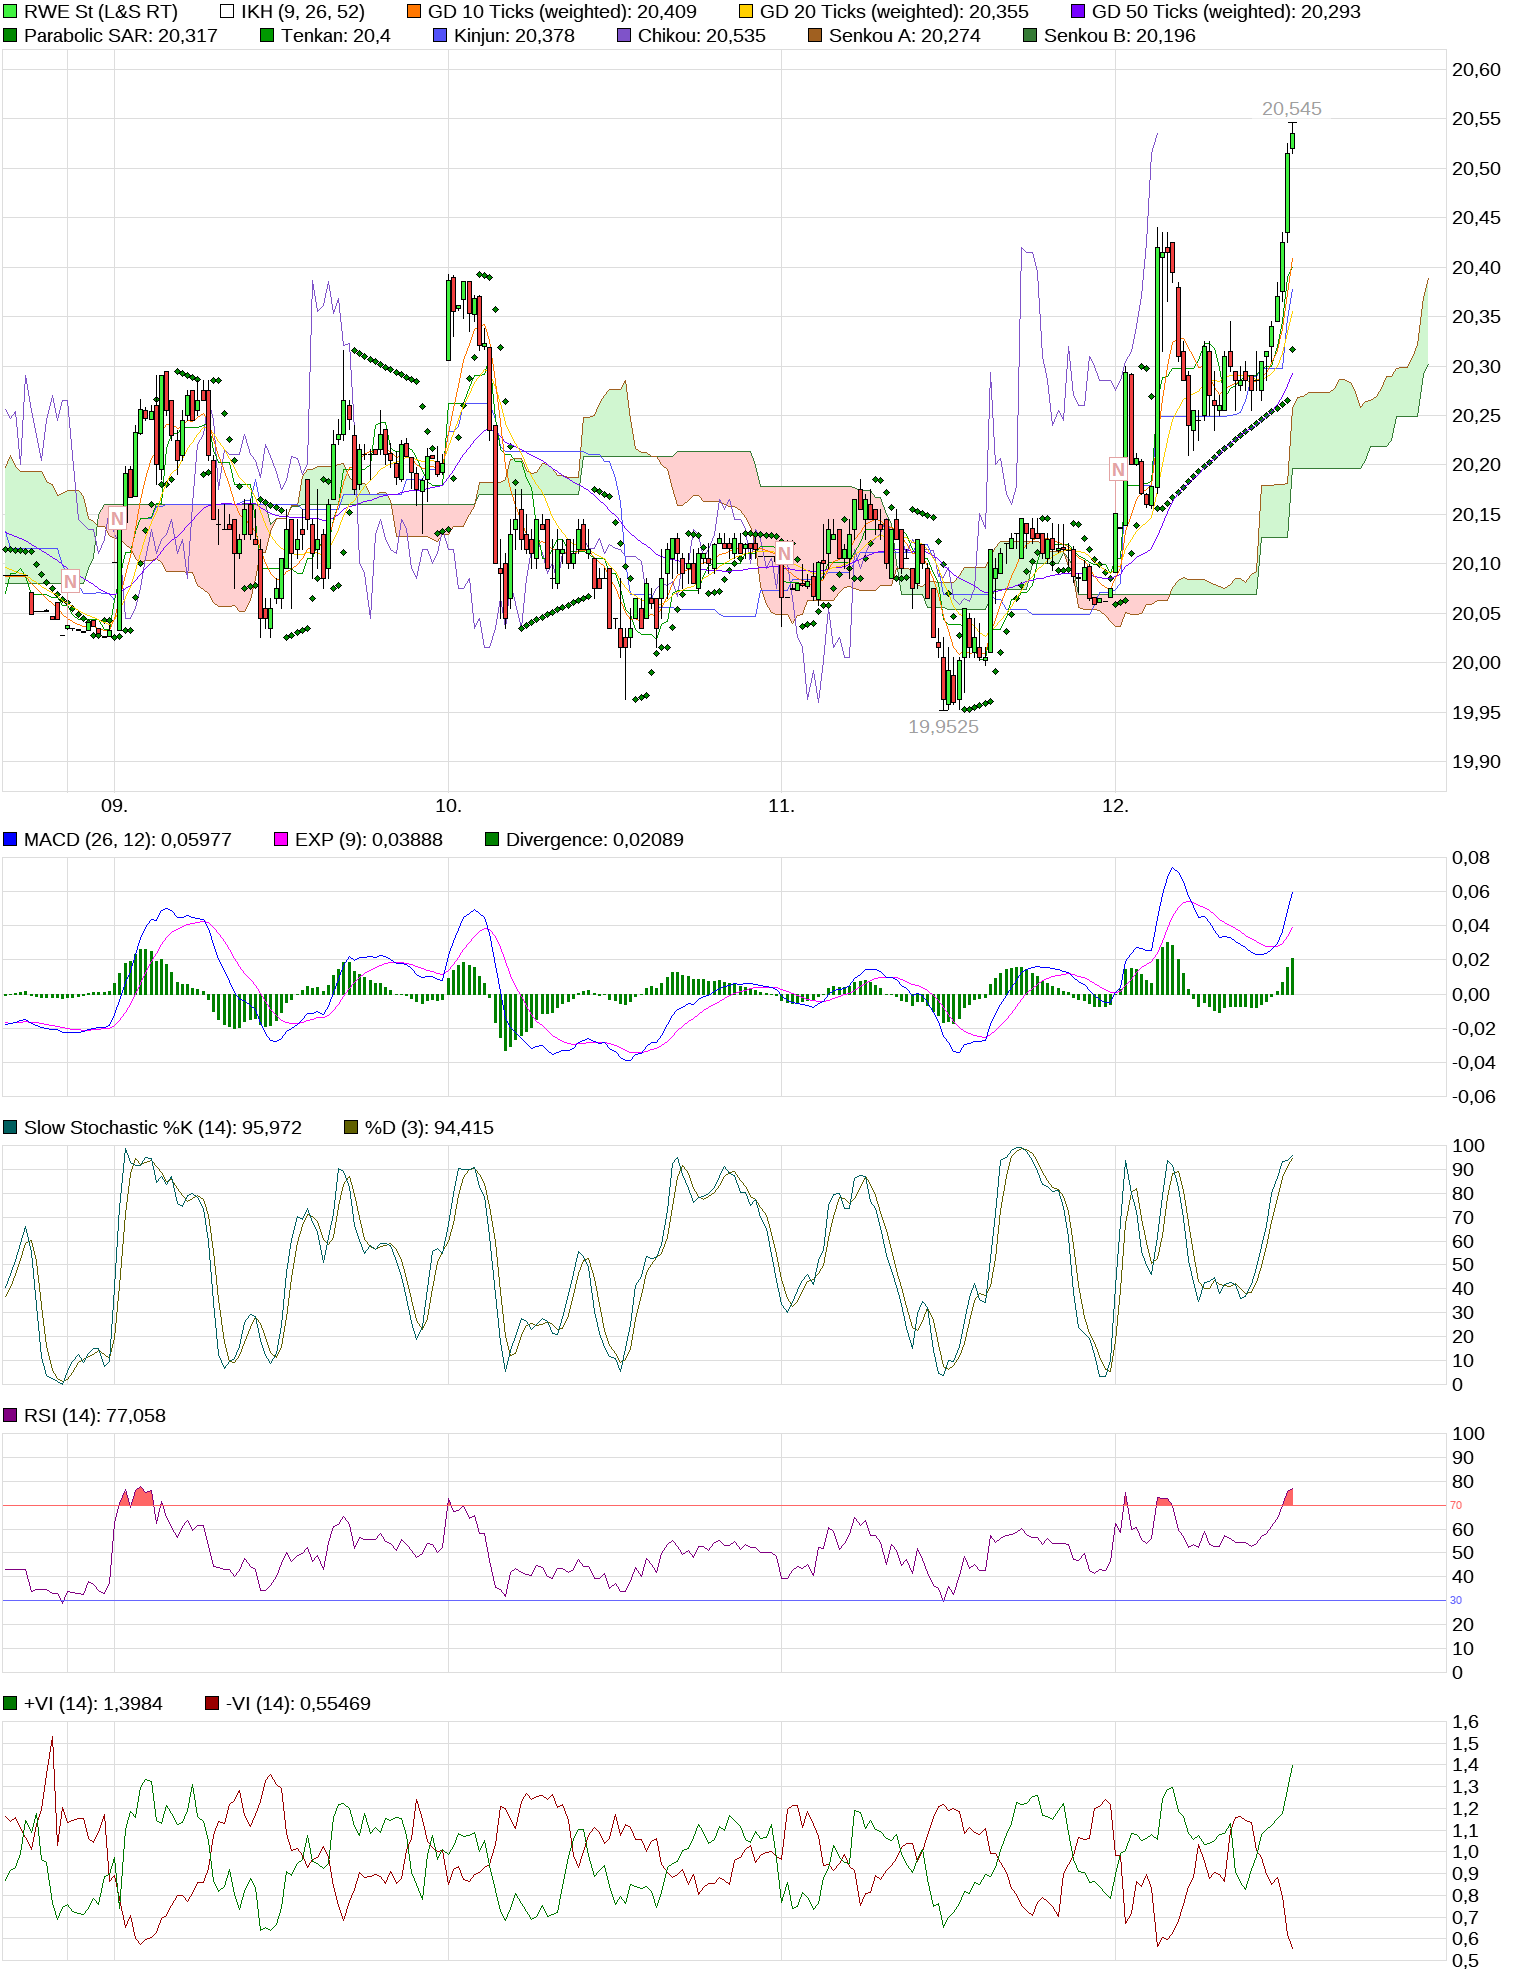Click Chikou: 20,535 label
The image size is (1520, 1981).
[x=702, y=36]
